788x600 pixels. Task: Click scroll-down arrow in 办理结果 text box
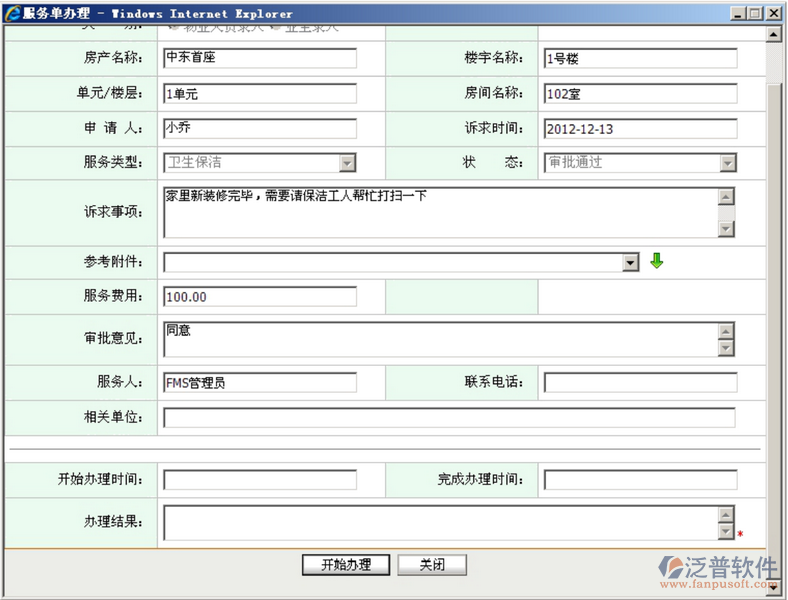pyautogui.click(x=726, y=532)
